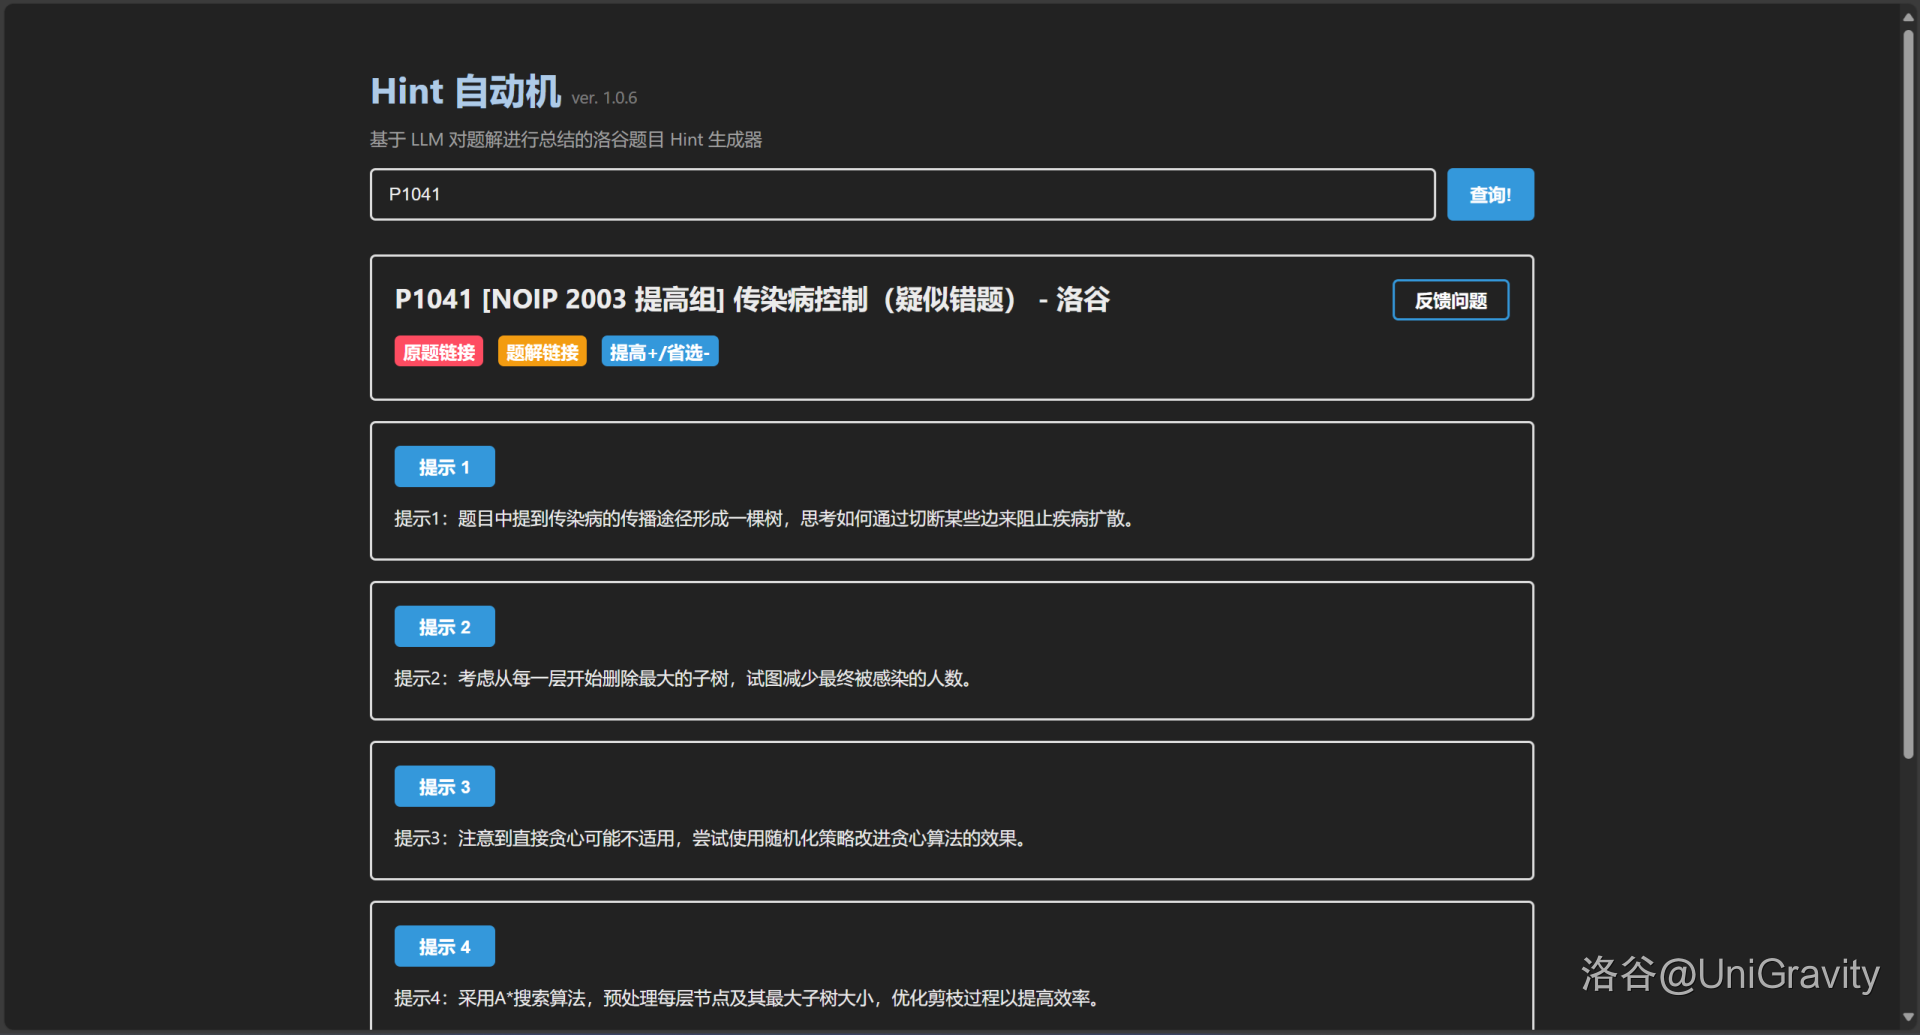Toggle the 提示 2 hint button

click(444, 627)
